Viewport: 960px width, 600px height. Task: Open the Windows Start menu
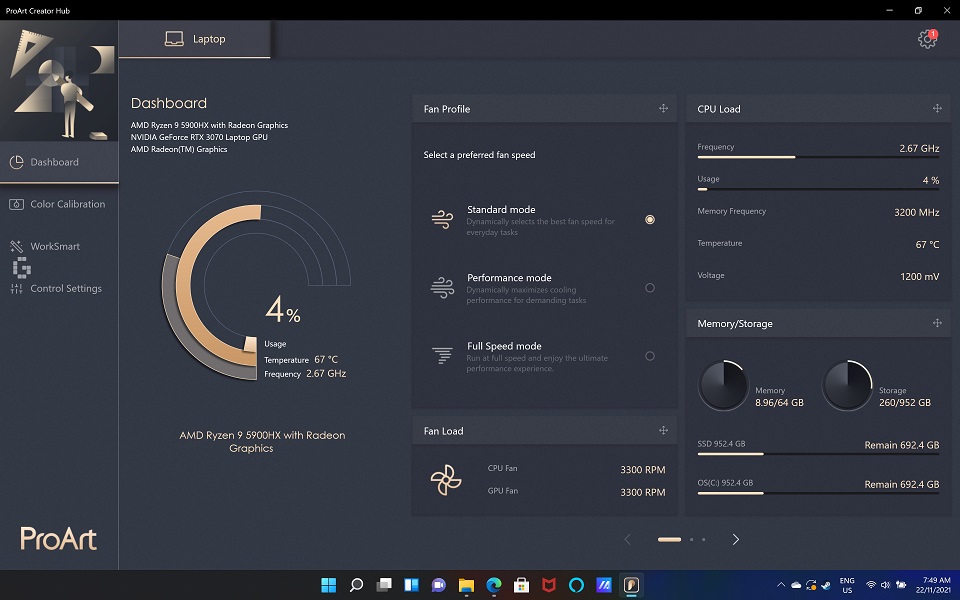click(329, 585)
